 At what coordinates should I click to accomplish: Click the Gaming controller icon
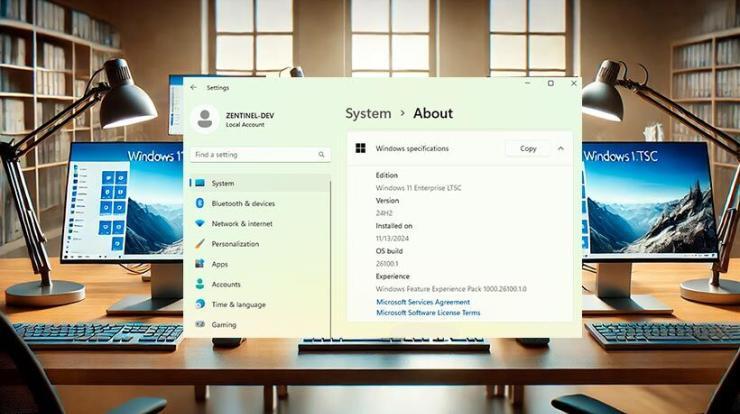point(200,324)
